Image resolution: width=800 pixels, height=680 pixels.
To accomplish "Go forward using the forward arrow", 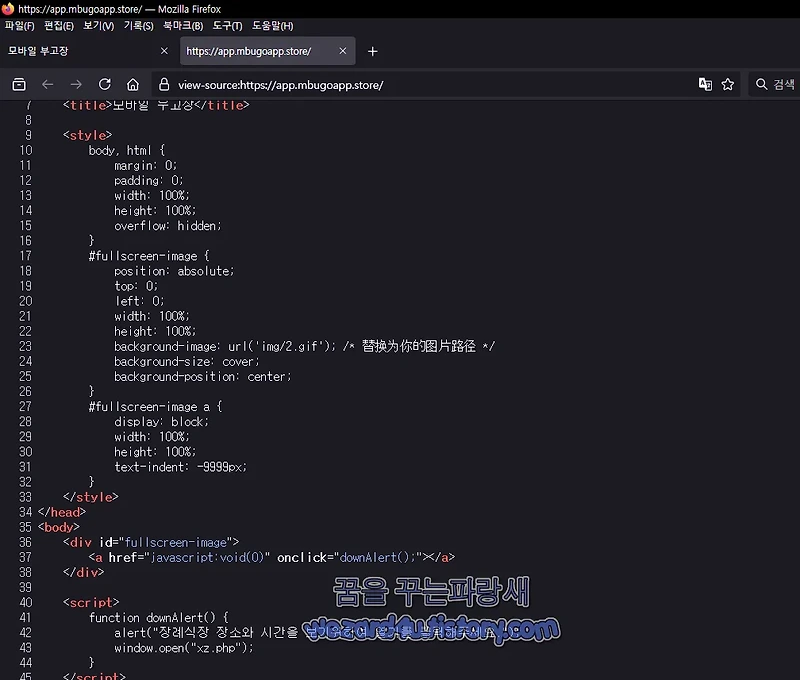I will tap(75, 84).
